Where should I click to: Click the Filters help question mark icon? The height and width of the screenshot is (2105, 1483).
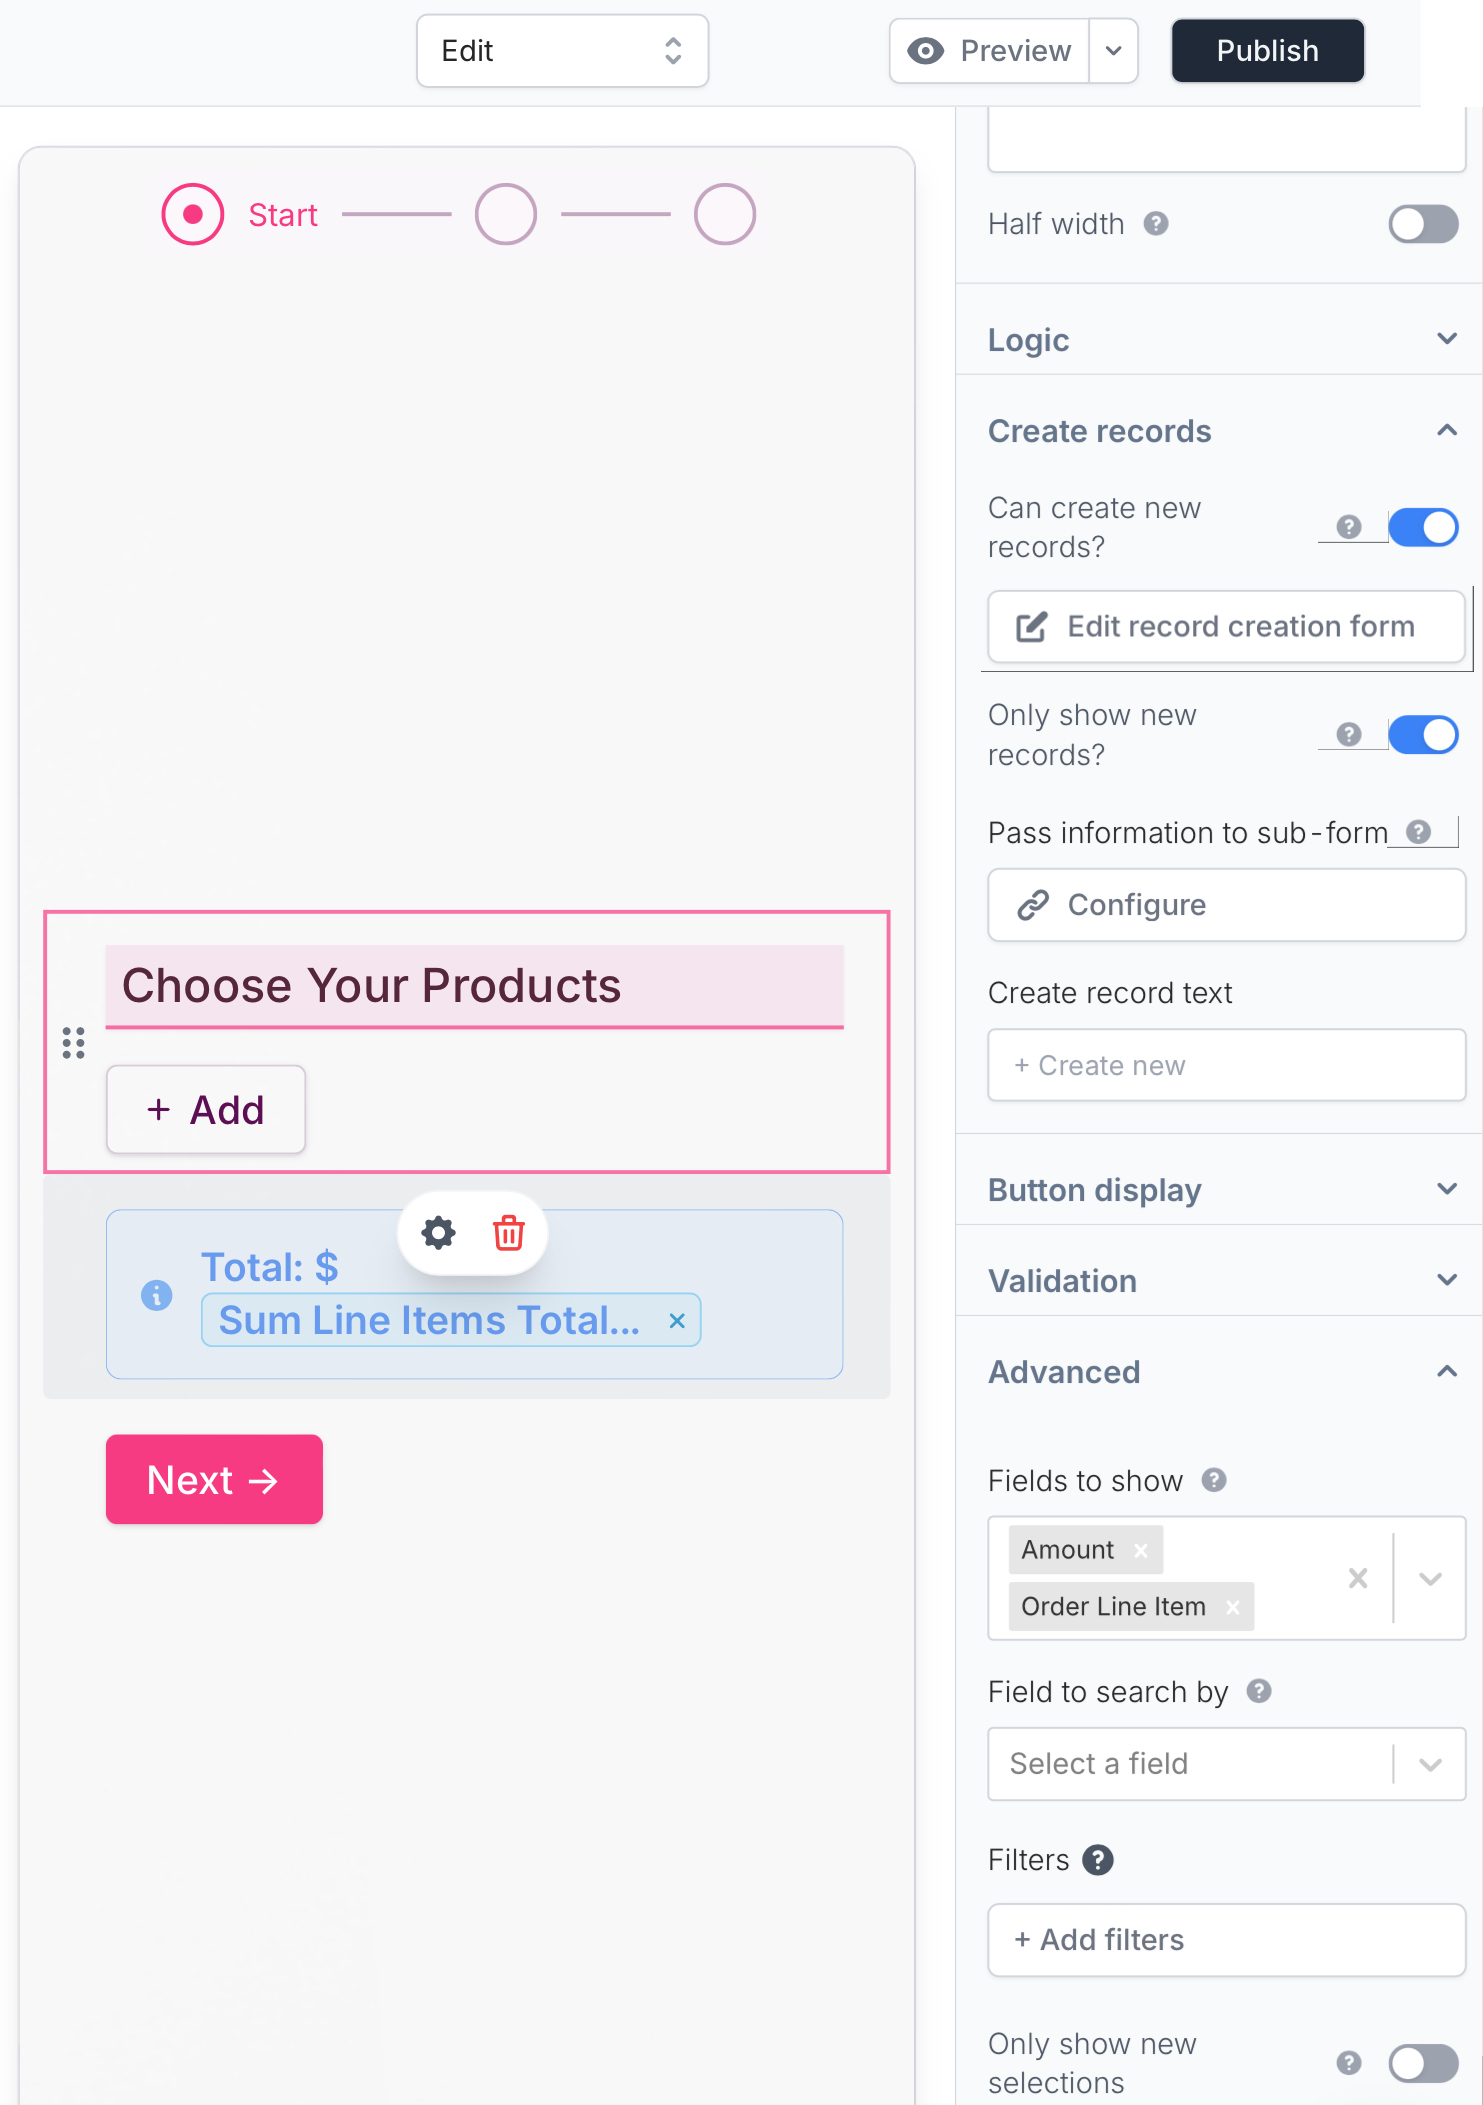pyautogui.click(x=1098, y=1860)
